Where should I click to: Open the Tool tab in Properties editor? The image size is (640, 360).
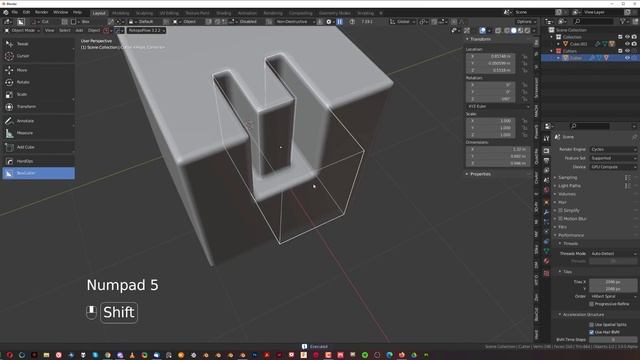[x=547, y=139]
